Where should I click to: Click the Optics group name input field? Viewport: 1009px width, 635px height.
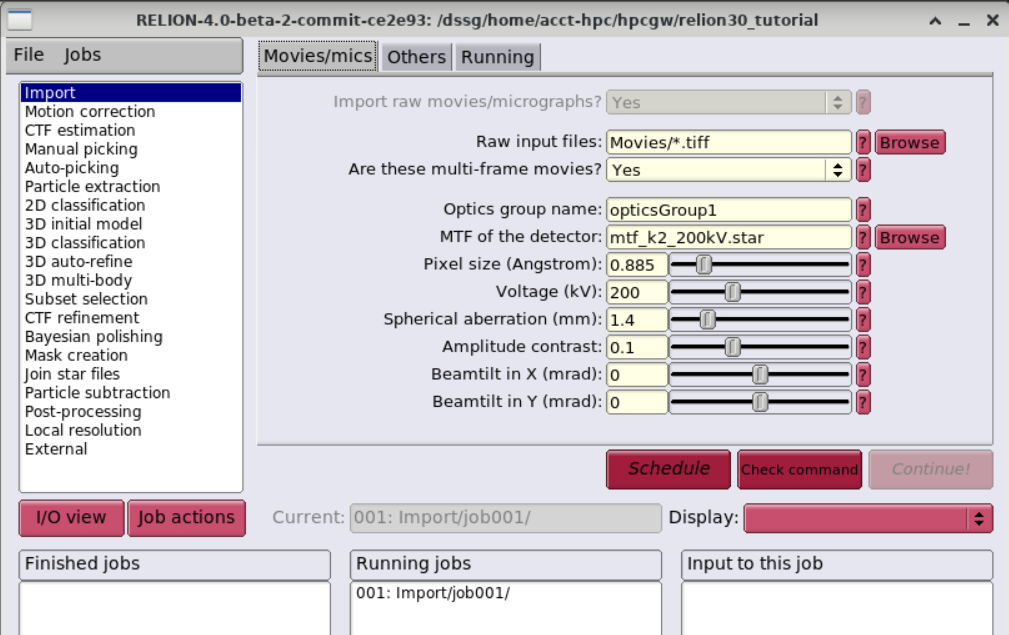coord(728,210)
